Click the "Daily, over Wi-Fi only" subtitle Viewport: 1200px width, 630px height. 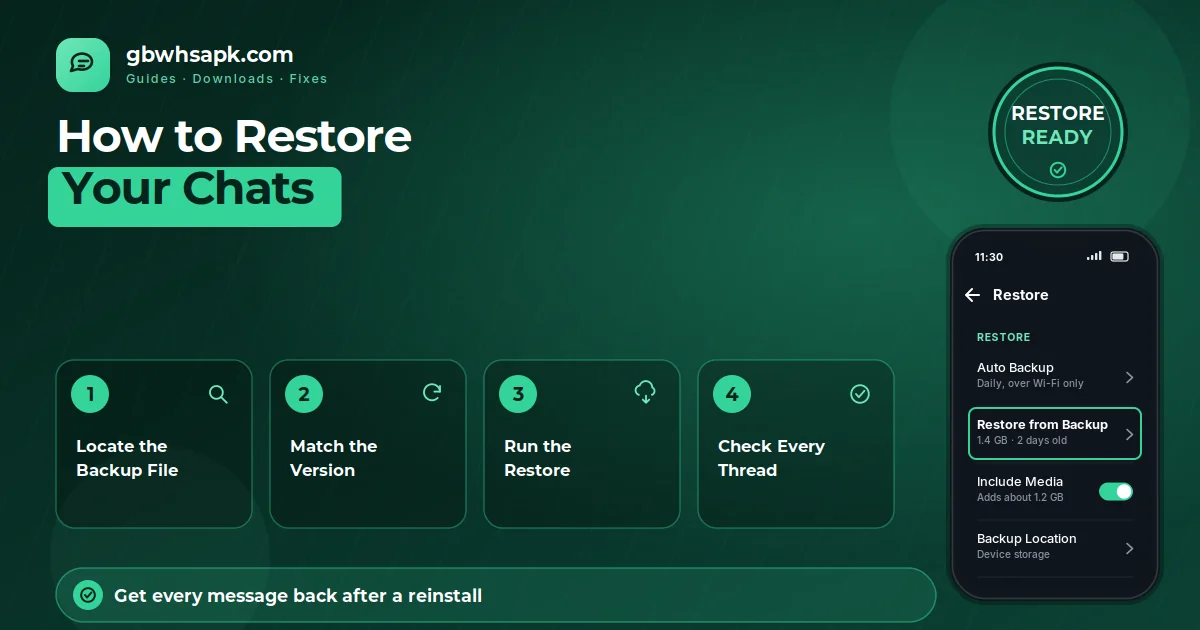point(1030,384)
